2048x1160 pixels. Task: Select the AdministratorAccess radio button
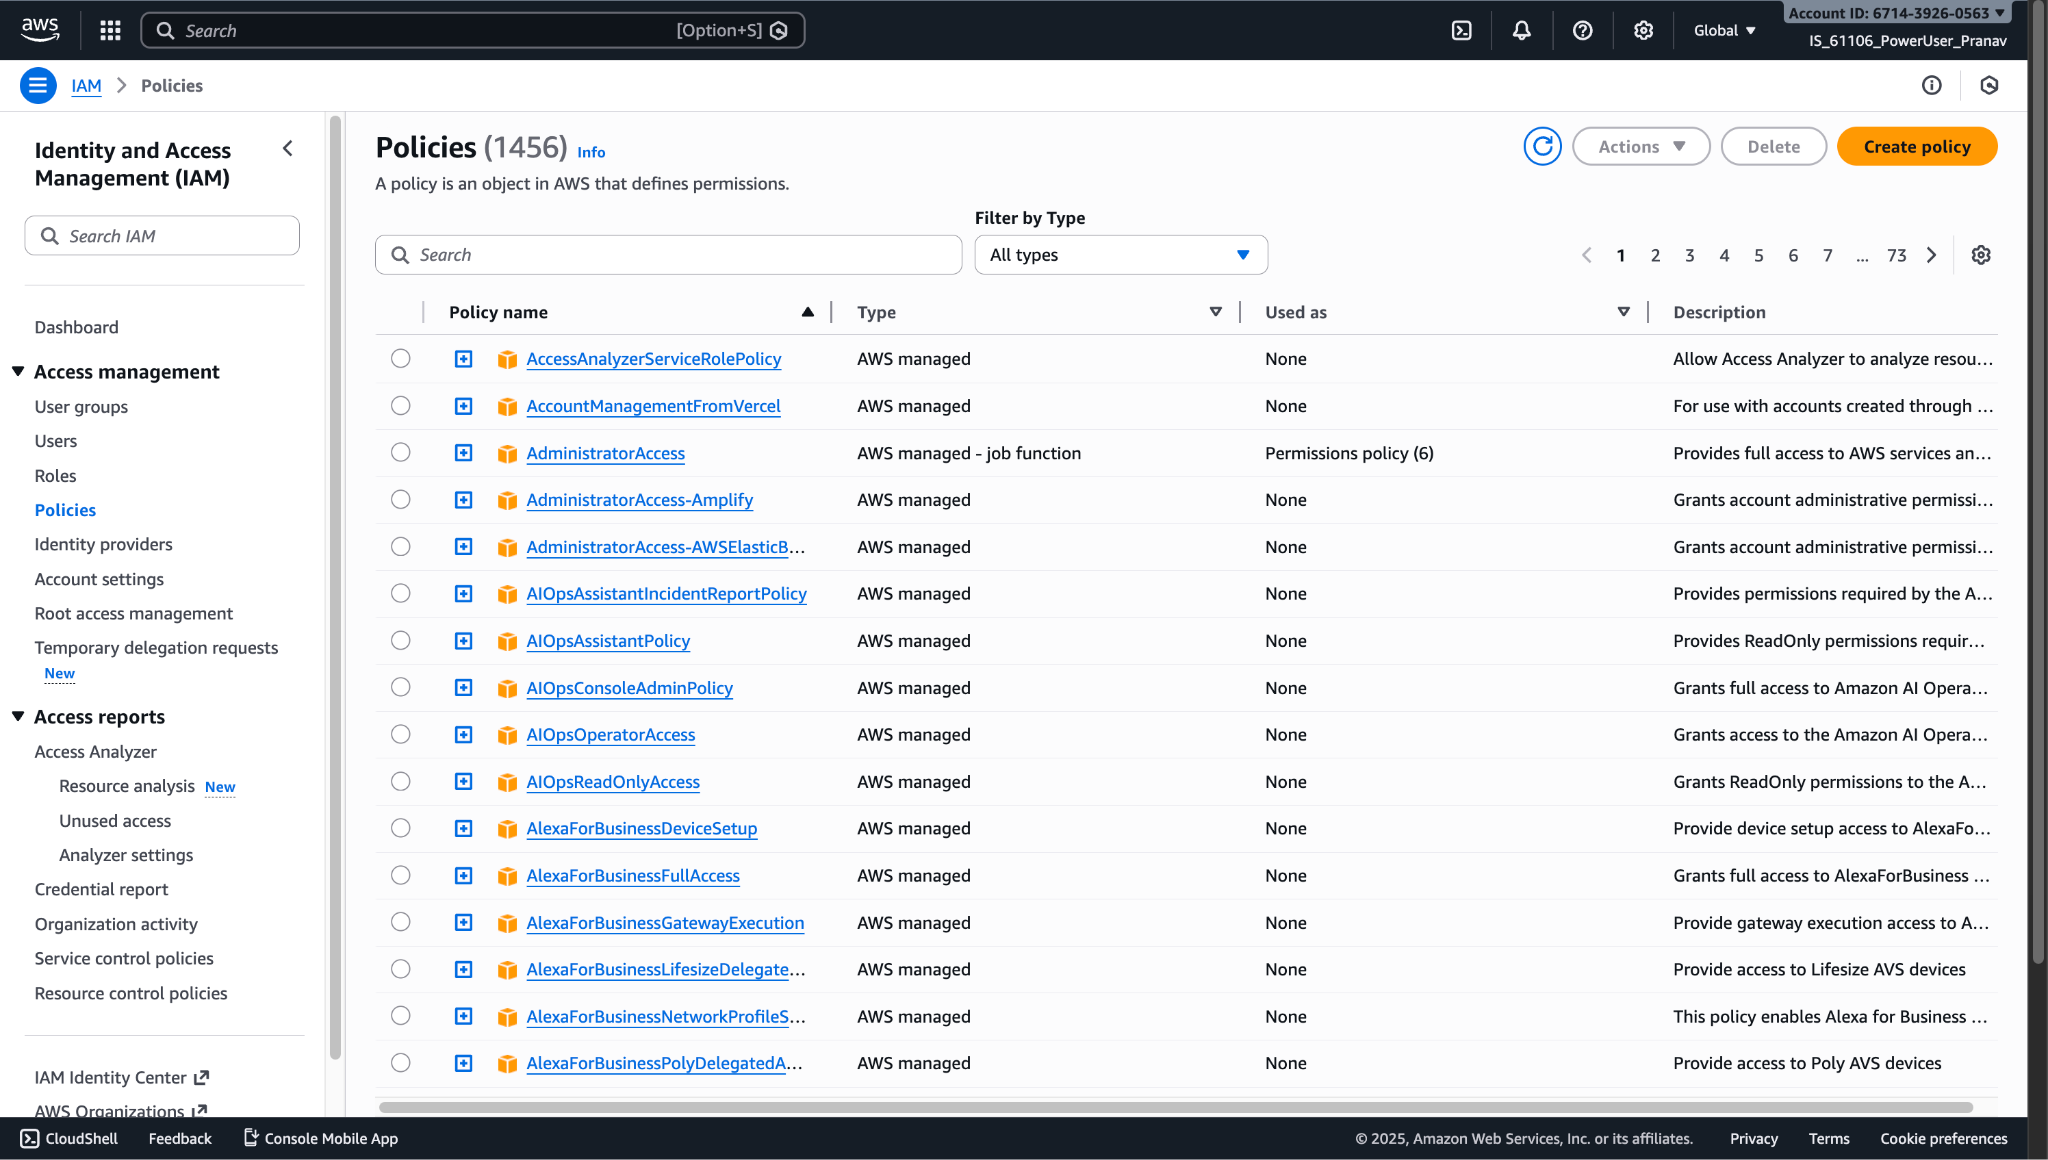click(400, 452)
